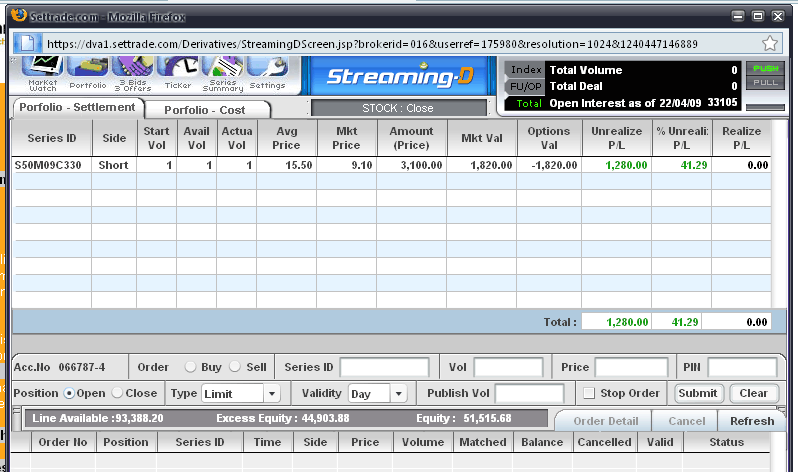The image size is (798, 472).
Task: Tick the Stop Order checkbox
Action: [589, 393]
